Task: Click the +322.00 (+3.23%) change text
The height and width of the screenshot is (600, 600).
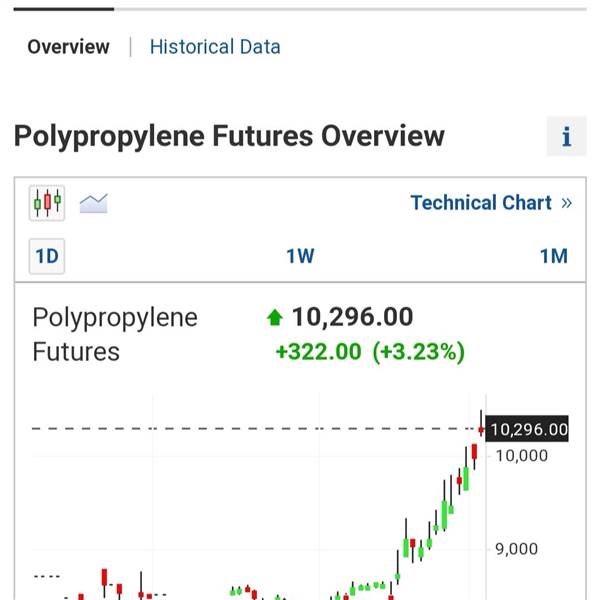Action: pos(370,352)
